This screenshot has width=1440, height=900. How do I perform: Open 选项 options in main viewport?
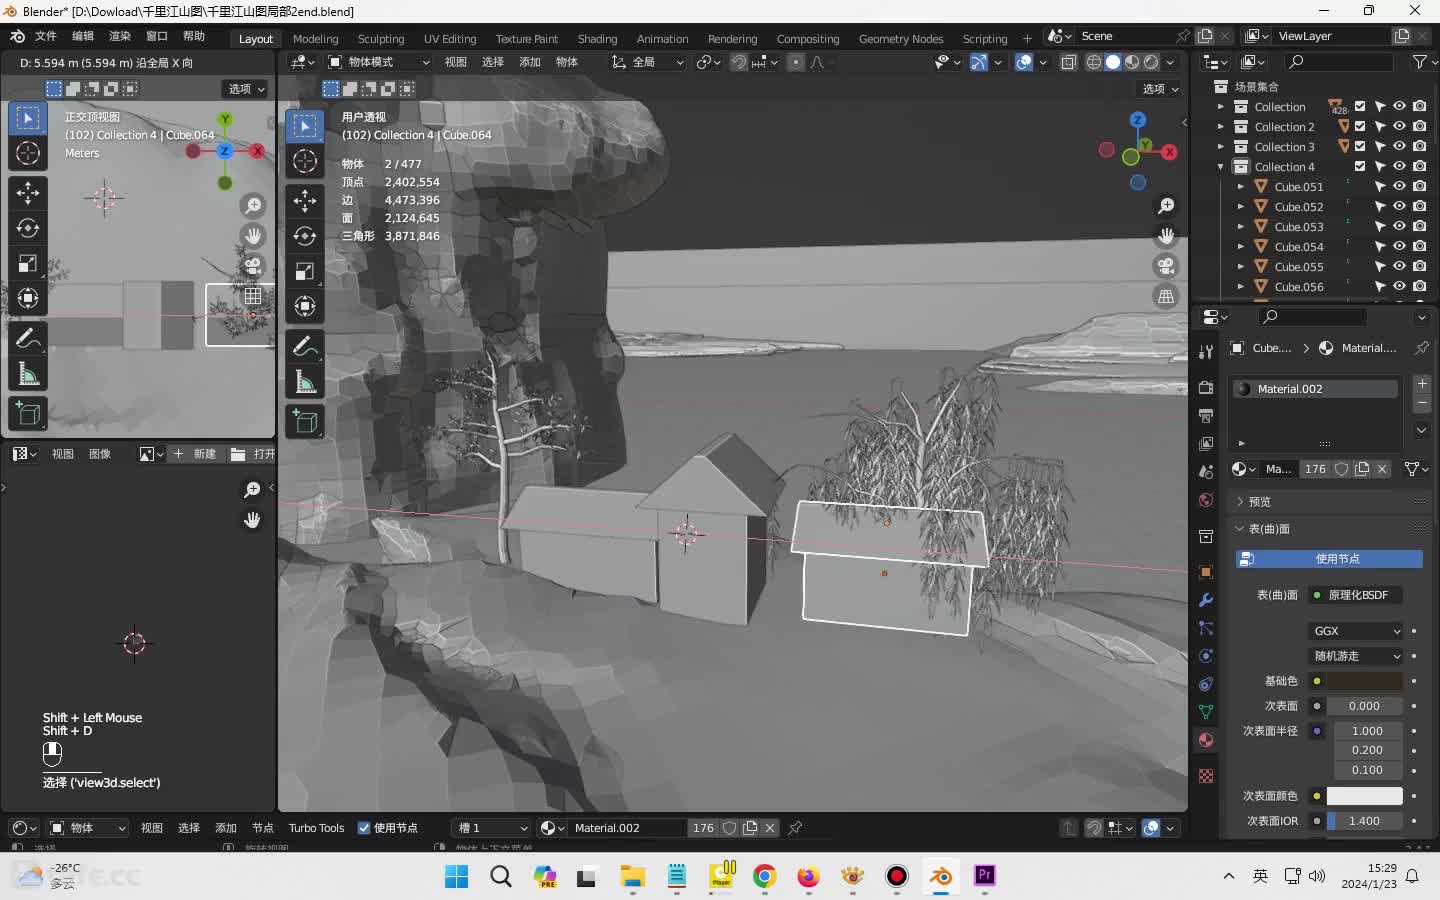[x=1160, y=88]
